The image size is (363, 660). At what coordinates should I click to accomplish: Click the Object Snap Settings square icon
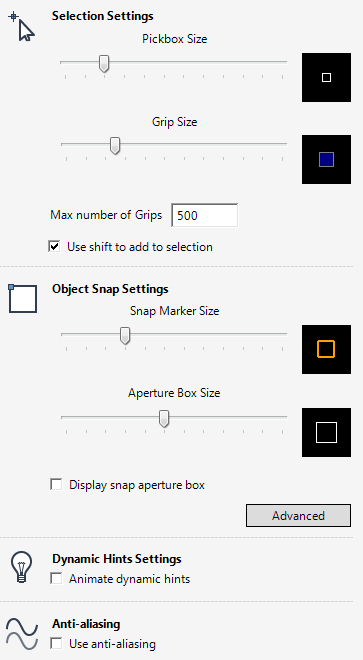click(23, 298)
